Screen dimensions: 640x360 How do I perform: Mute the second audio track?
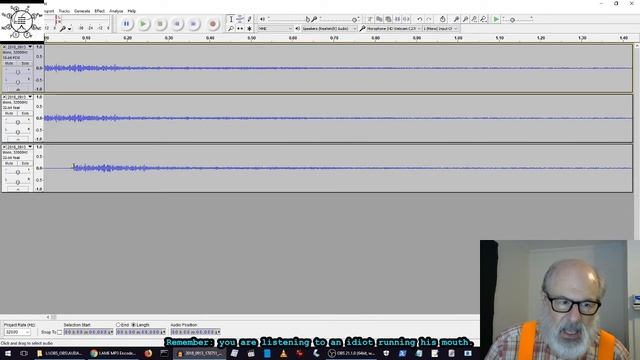coord(9,113)
